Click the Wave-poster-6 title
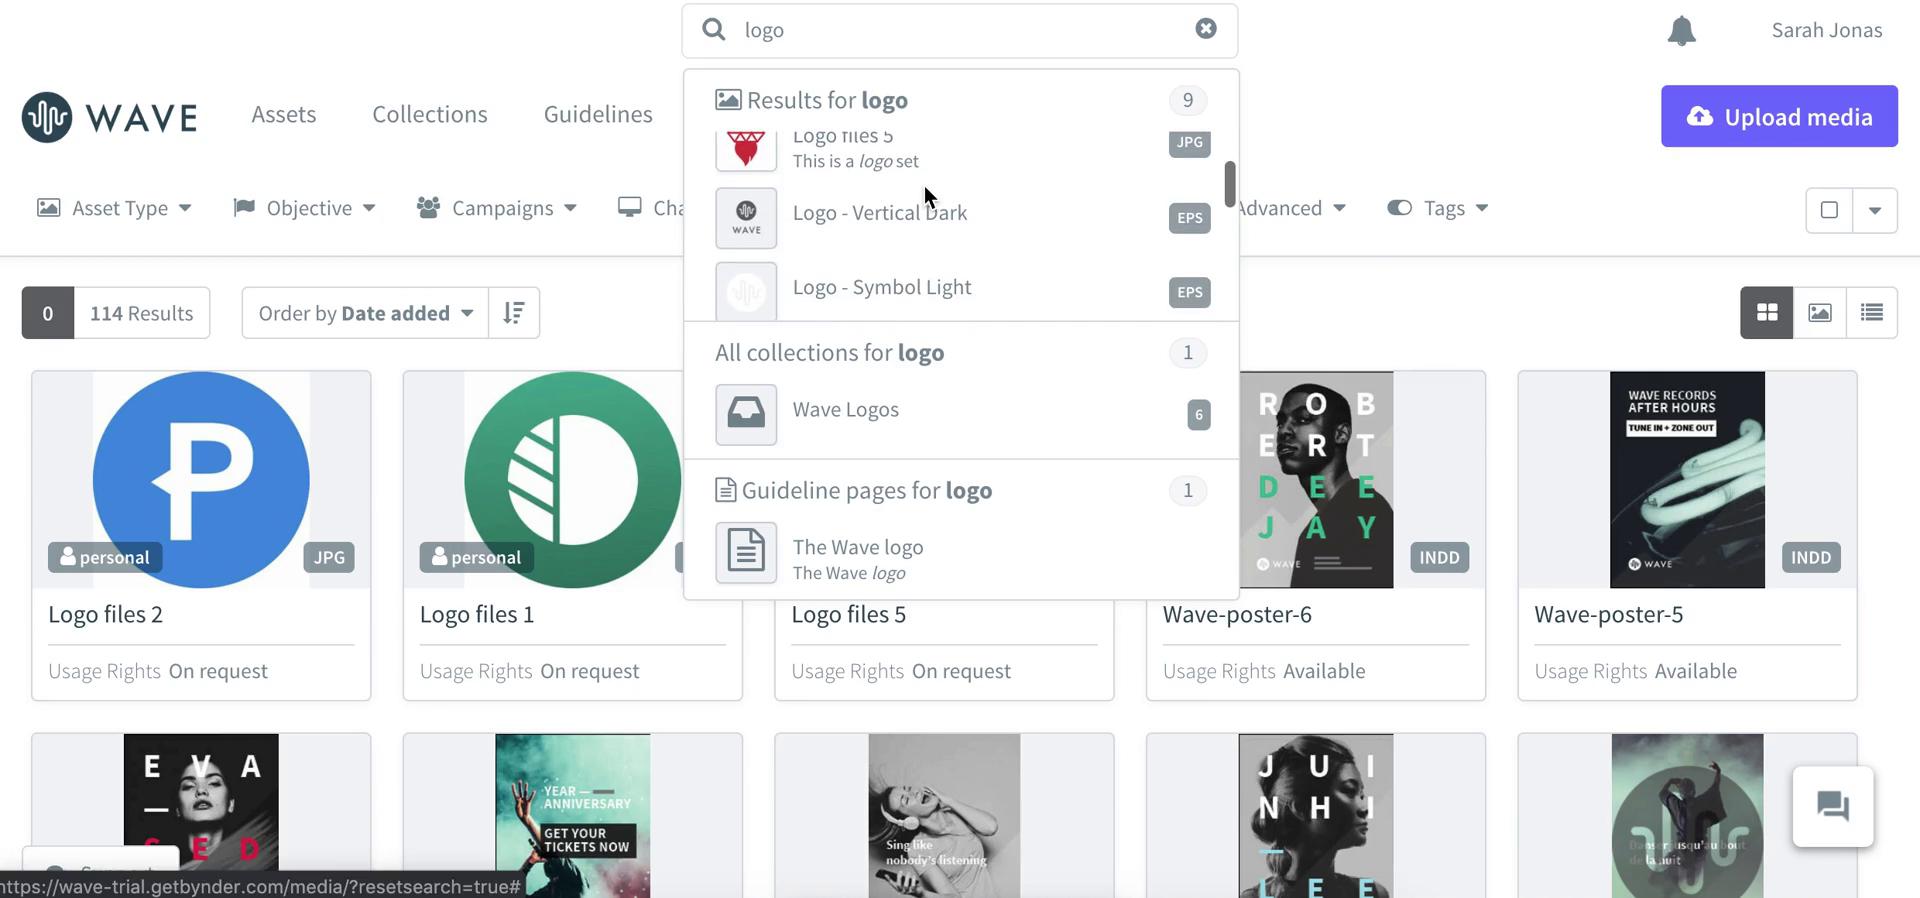Screen dimensions: 1920x898 [1237, 614]
